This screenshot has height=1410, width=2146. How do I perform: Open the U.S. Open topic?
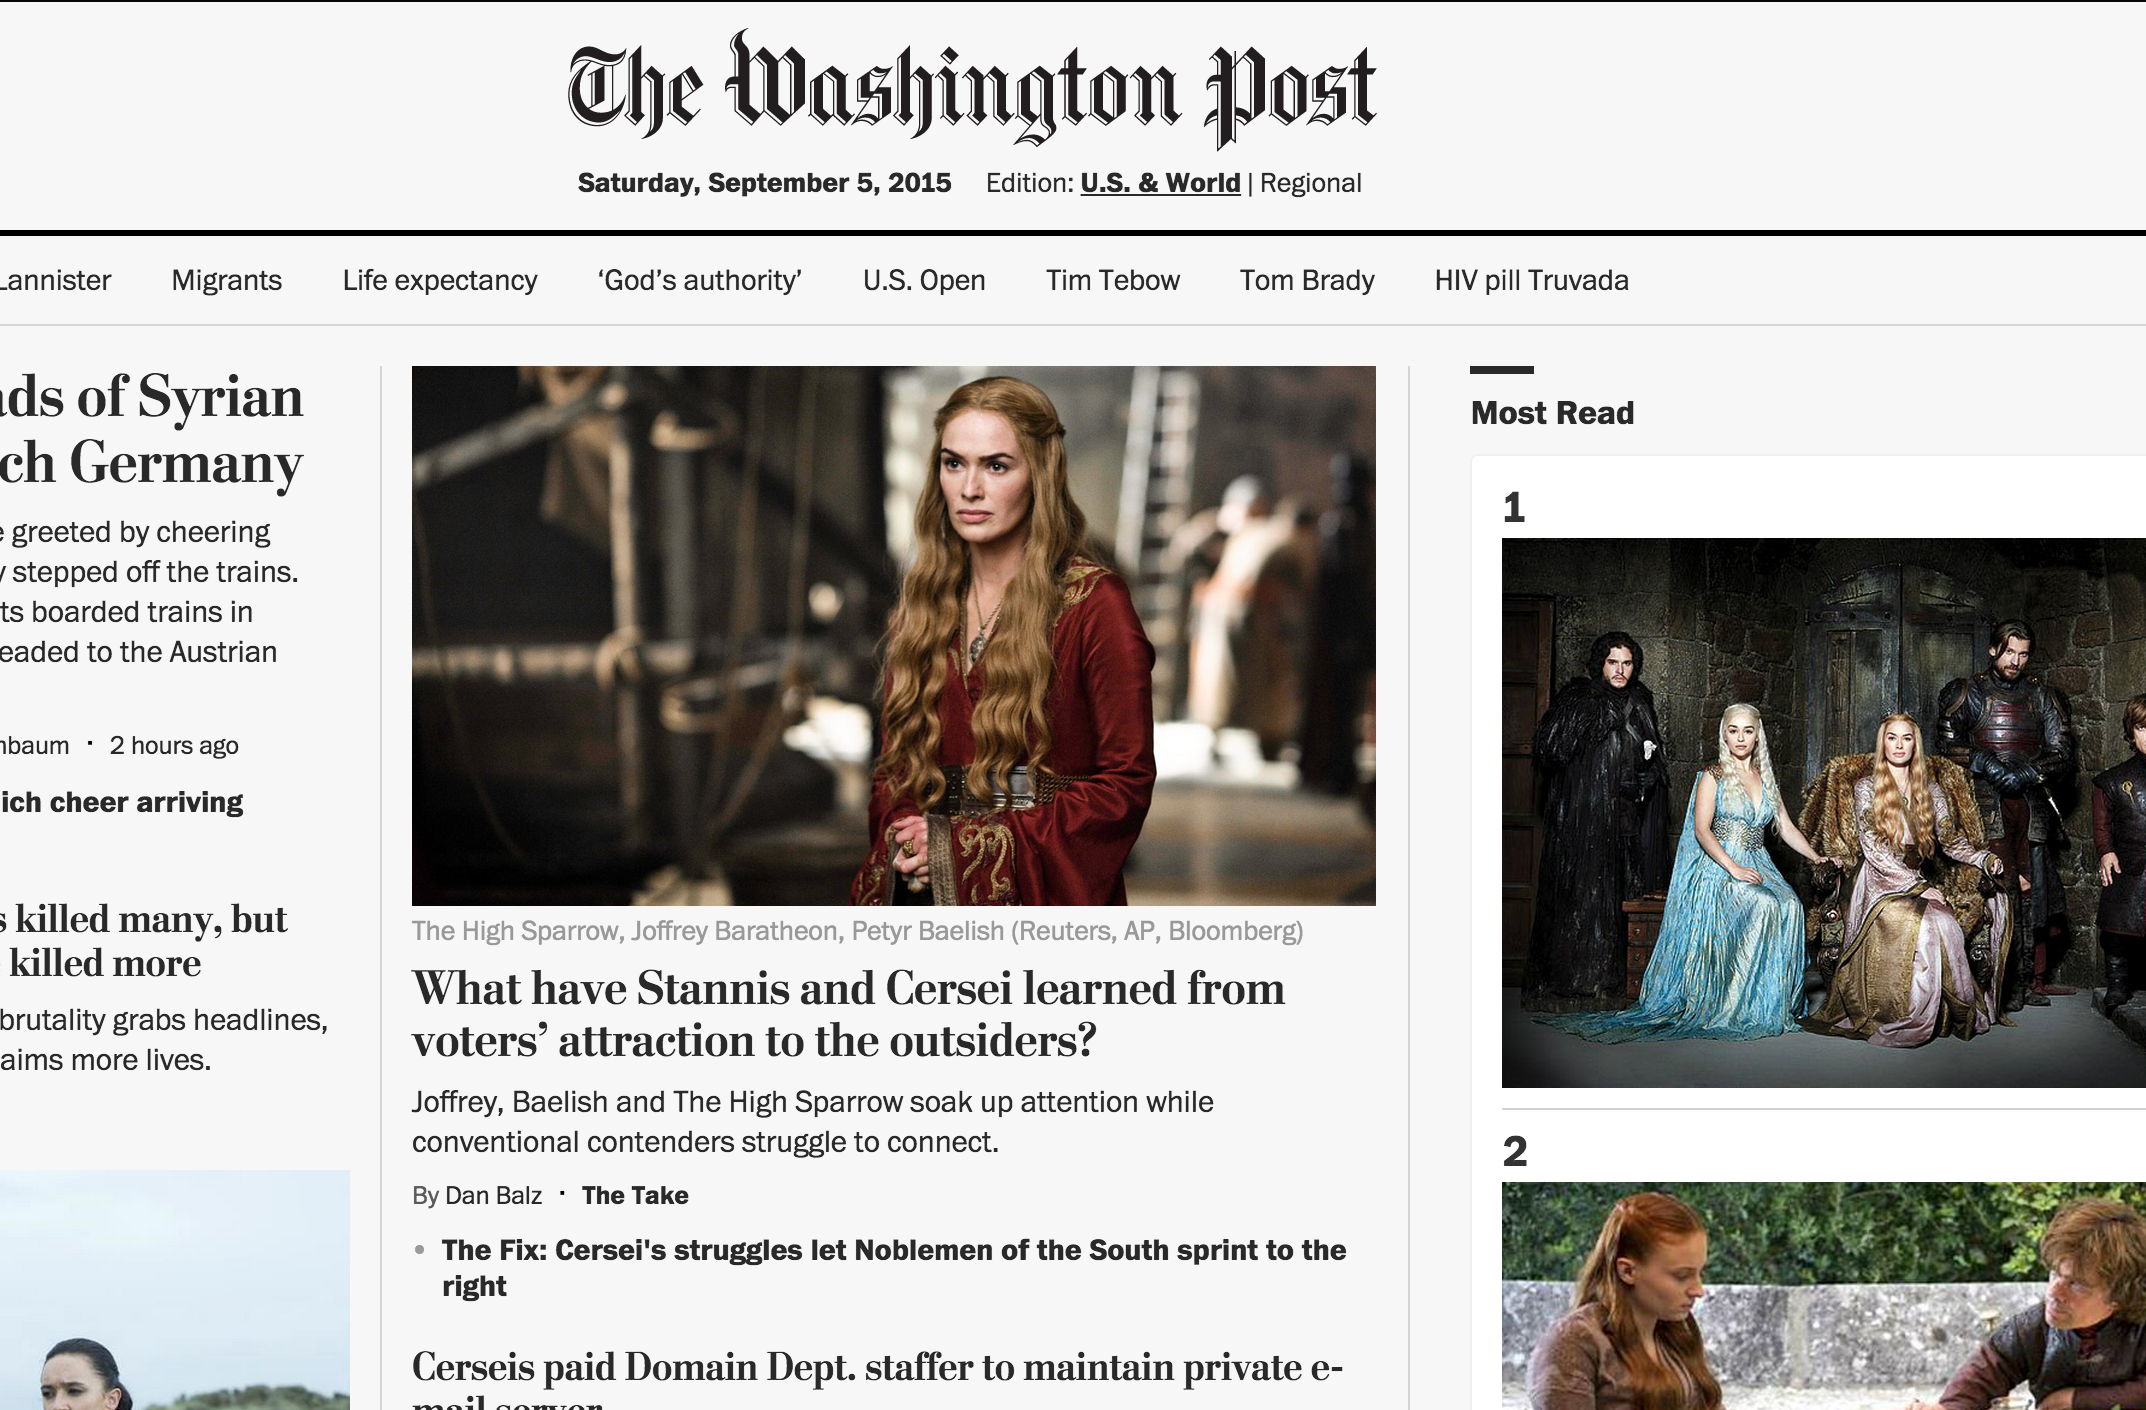coord(924,280)
